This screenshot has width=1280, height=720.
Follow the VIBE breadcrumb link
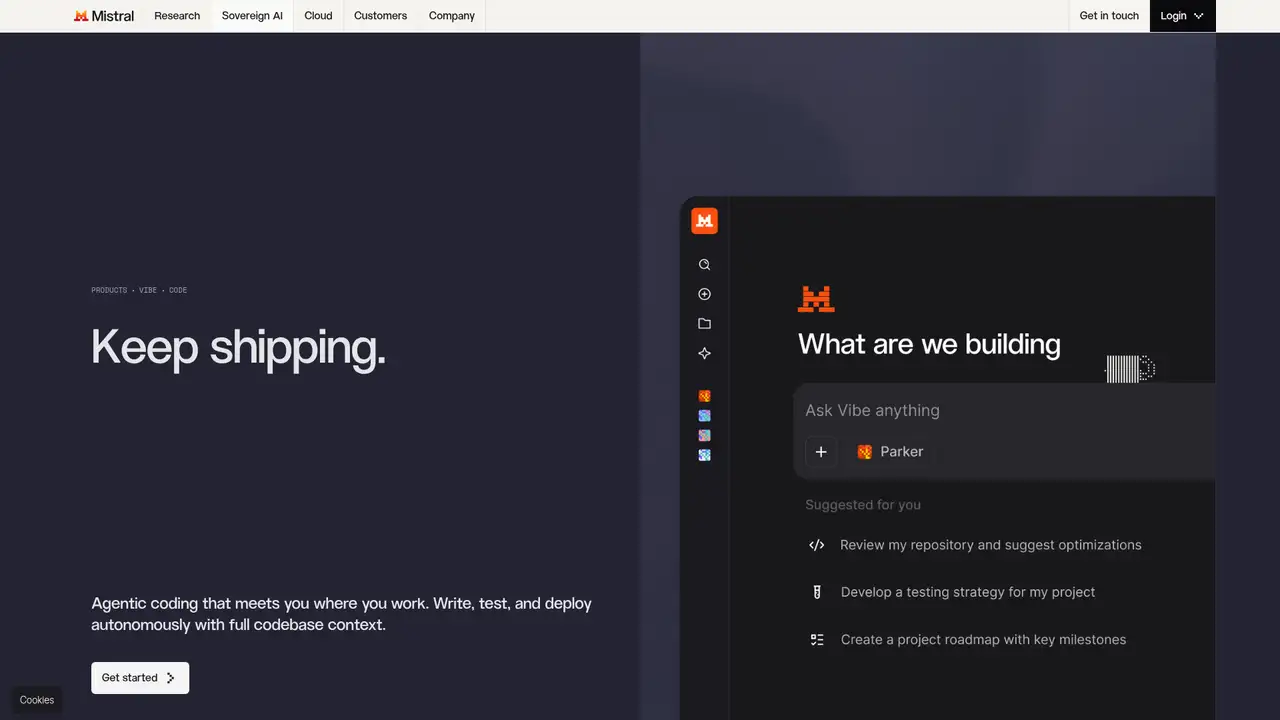click(148, 290)
